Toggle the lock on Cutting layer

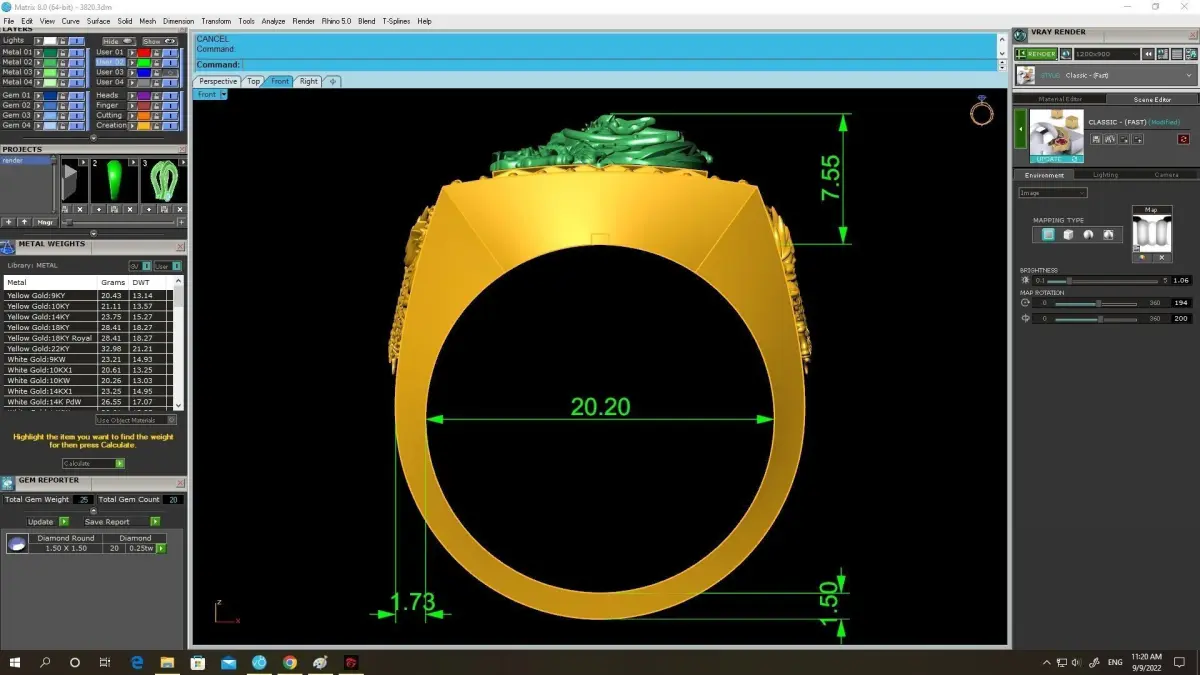(156, 116)
